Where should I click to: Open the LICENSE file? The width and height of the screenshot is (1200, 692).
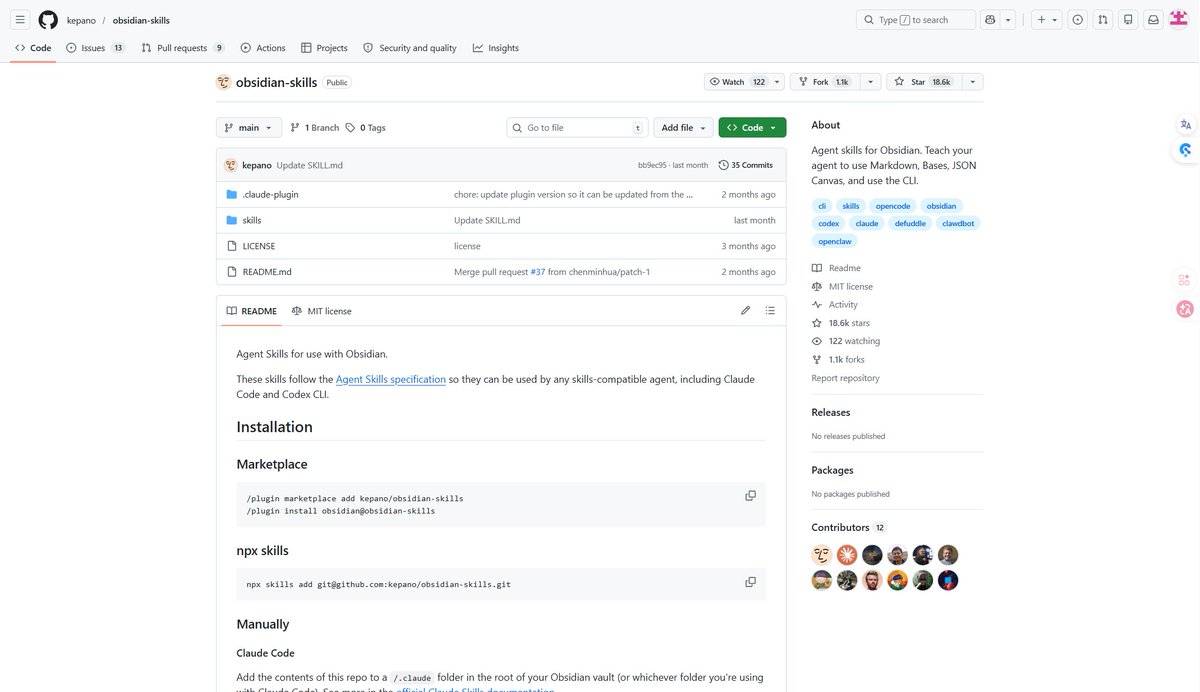pyautogui.click(x=259, y=246)
